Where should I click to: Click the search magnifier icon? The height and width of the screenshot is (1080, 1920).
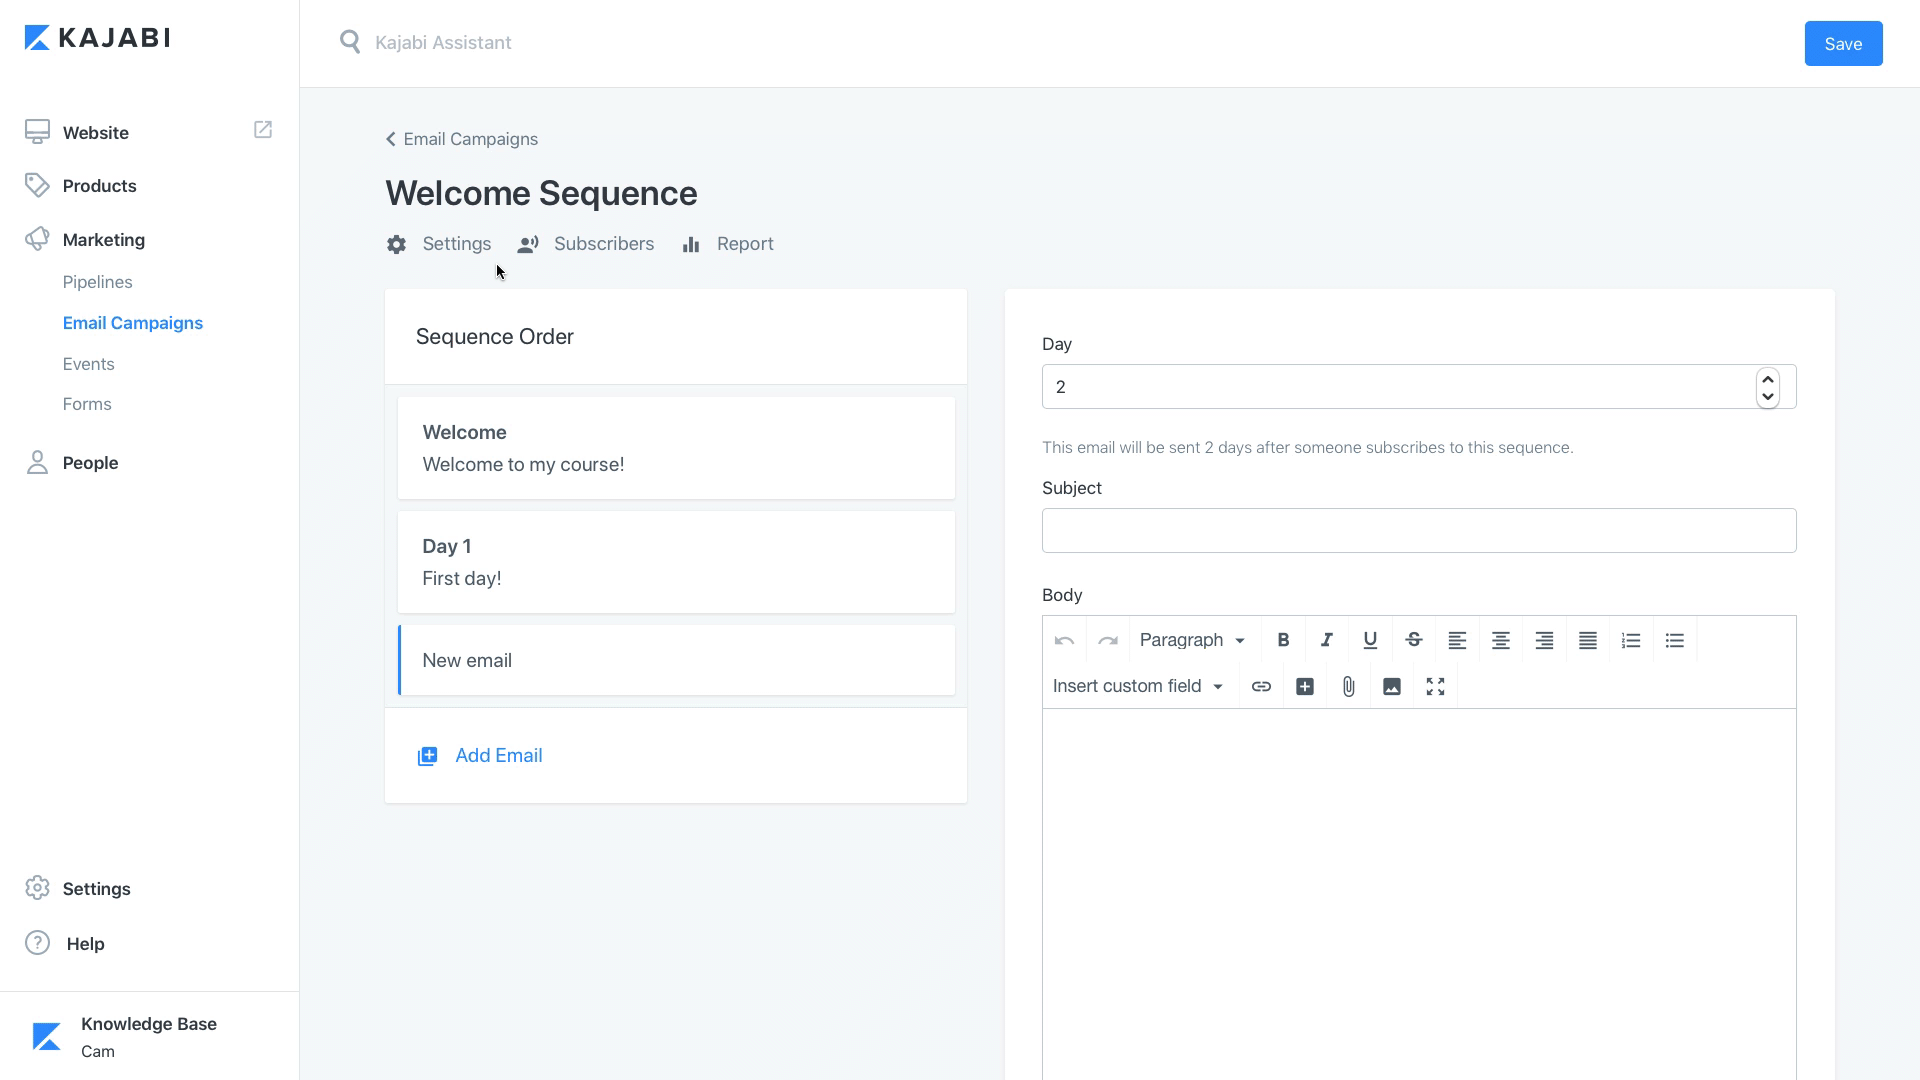pyautogui.click(x=350, y=42)
